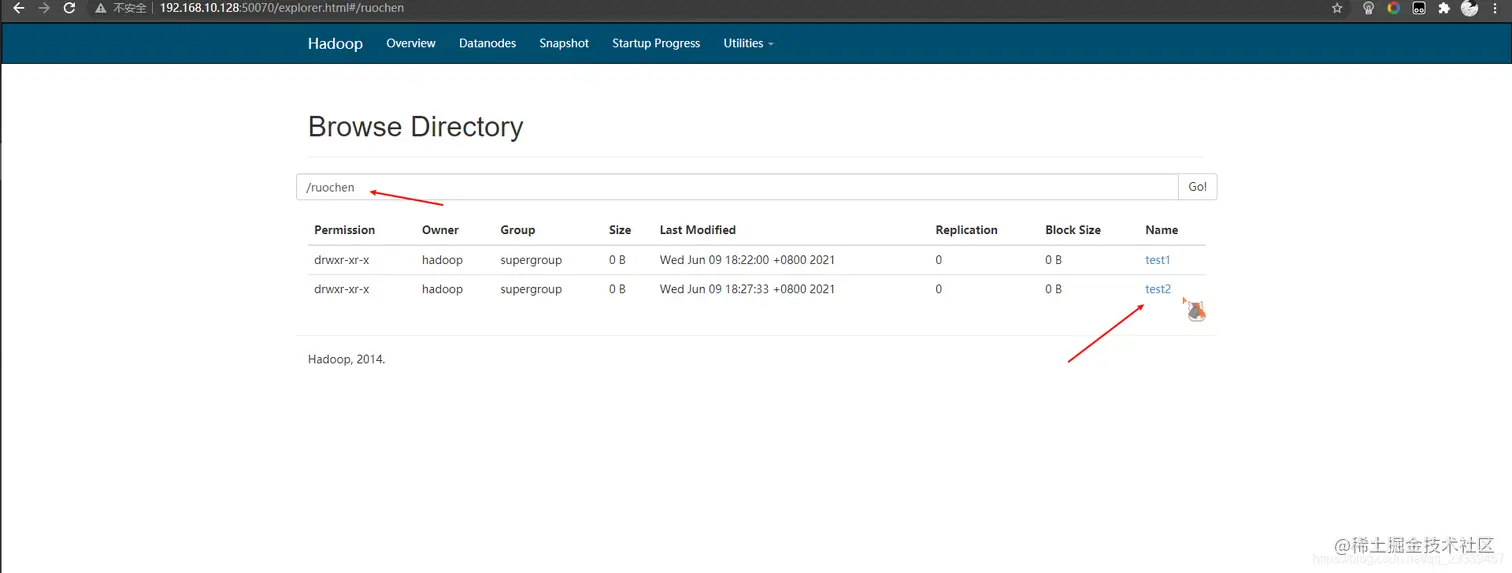
Task: Click the test2 row's supergroup cell
Action: 531,289
